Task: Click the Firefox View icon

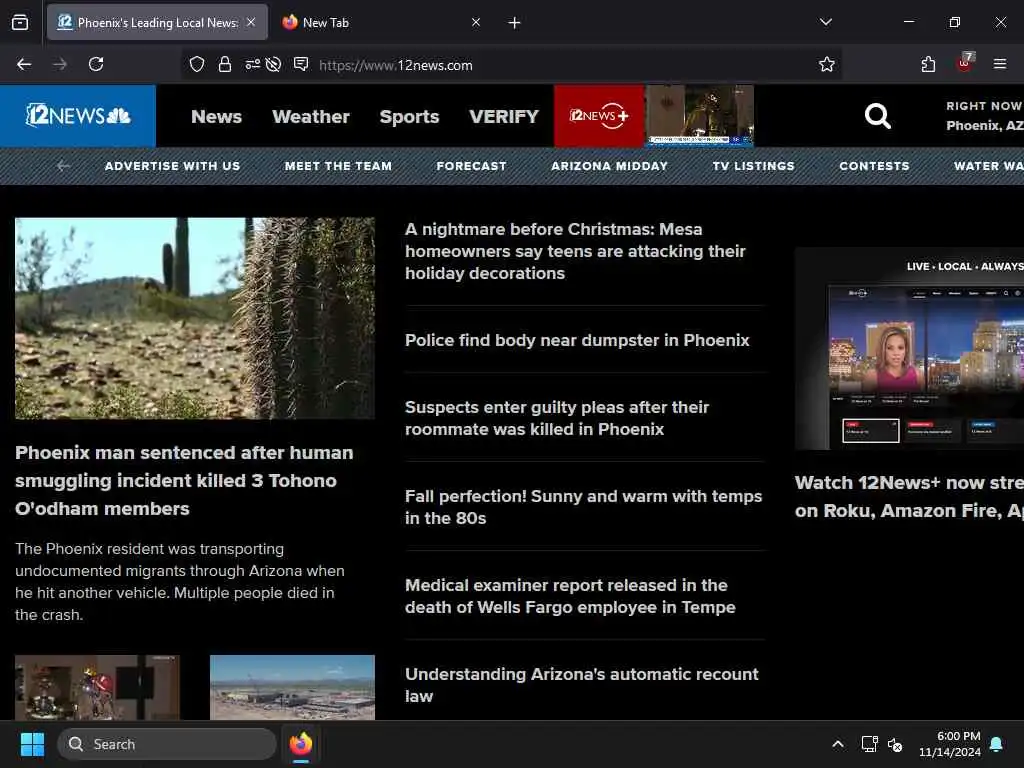Action: click(20, 23)
